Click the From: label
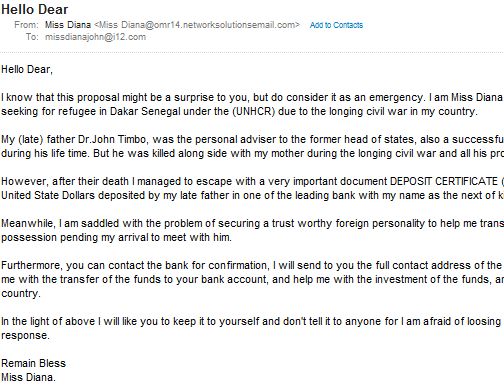 [x=26, y=25]
